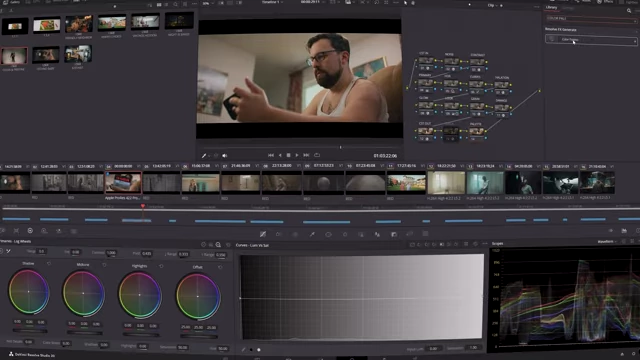Click the white dot below the curves graph

(x=259, y=350)
